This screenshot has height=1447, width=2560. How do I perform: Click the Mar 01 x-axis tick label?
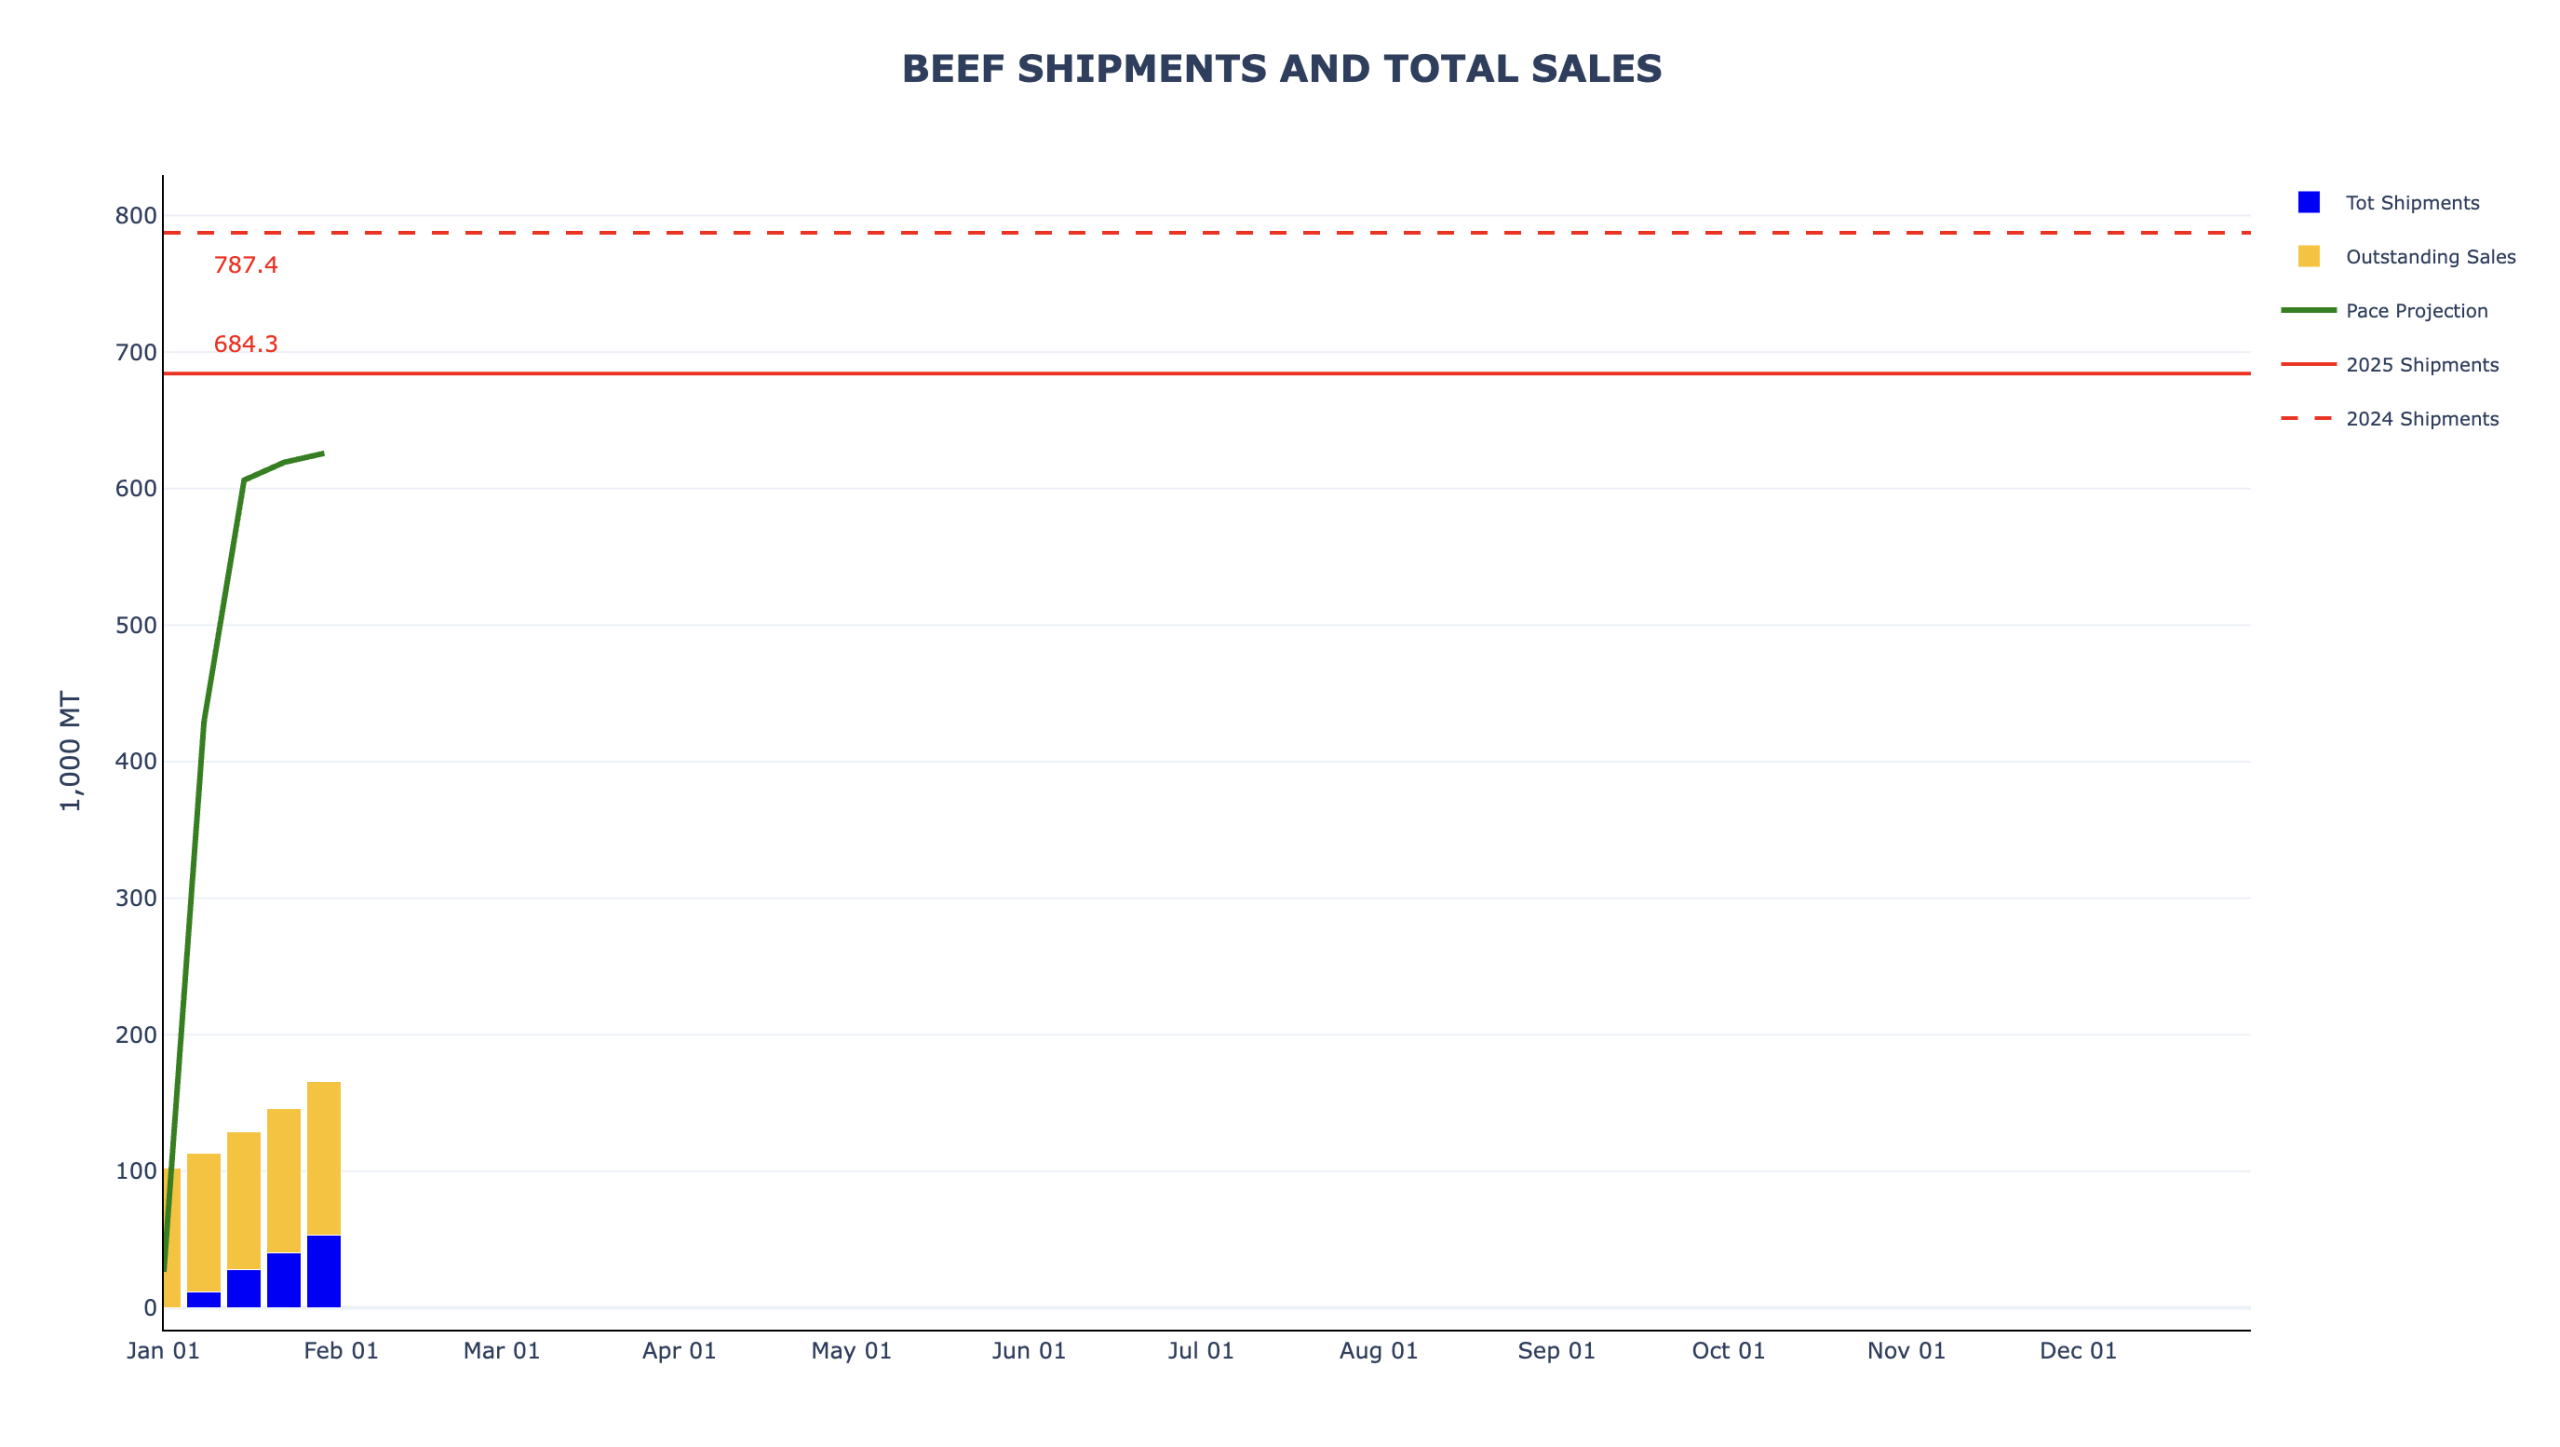[501, 1350]
